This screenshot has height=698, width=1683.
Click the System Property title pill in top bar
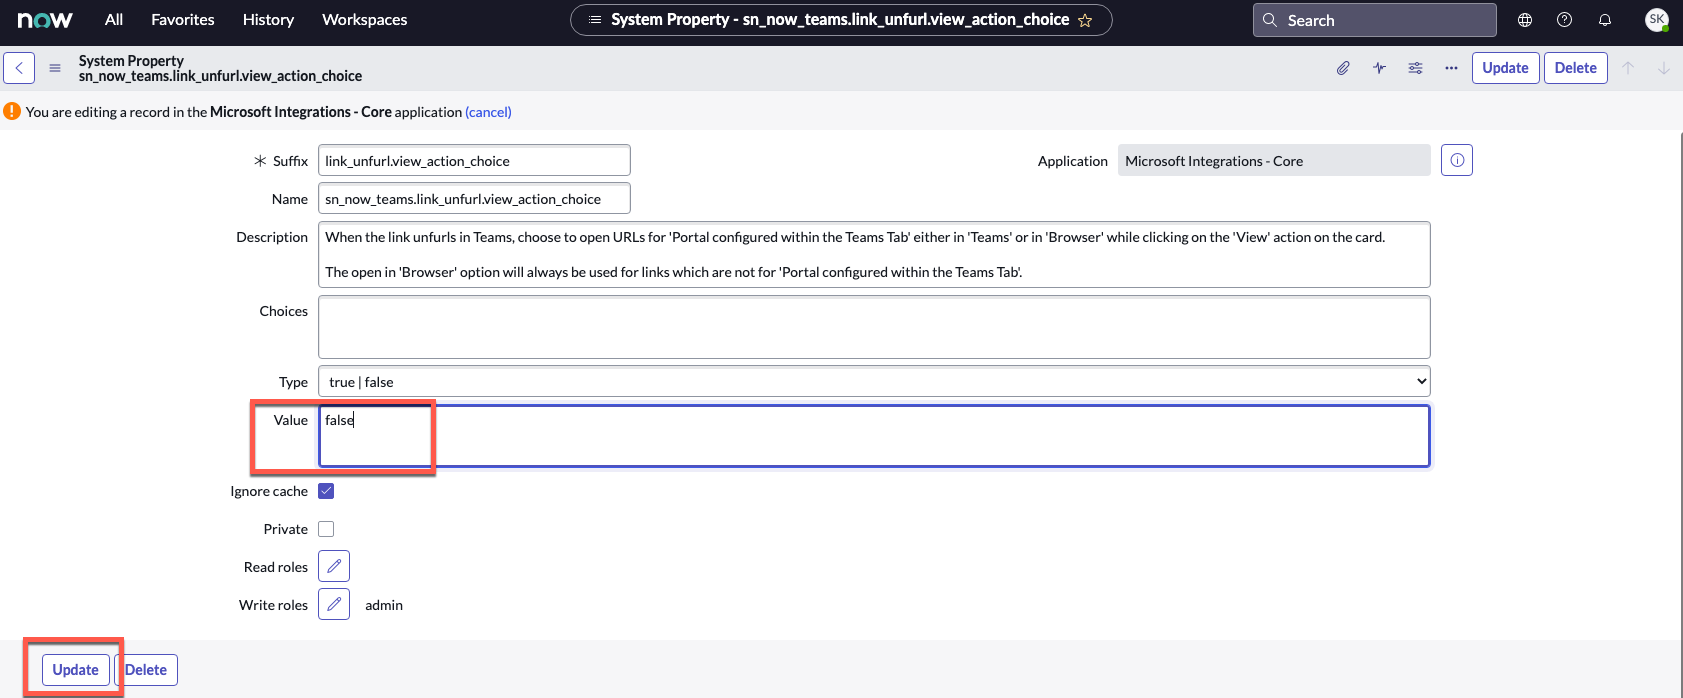tap(841, 20)
